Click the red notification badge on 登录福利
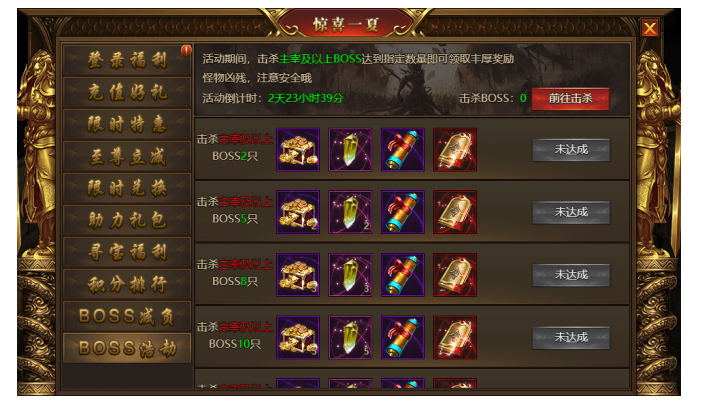Screen dimensions: 706x406 (186, 50)
